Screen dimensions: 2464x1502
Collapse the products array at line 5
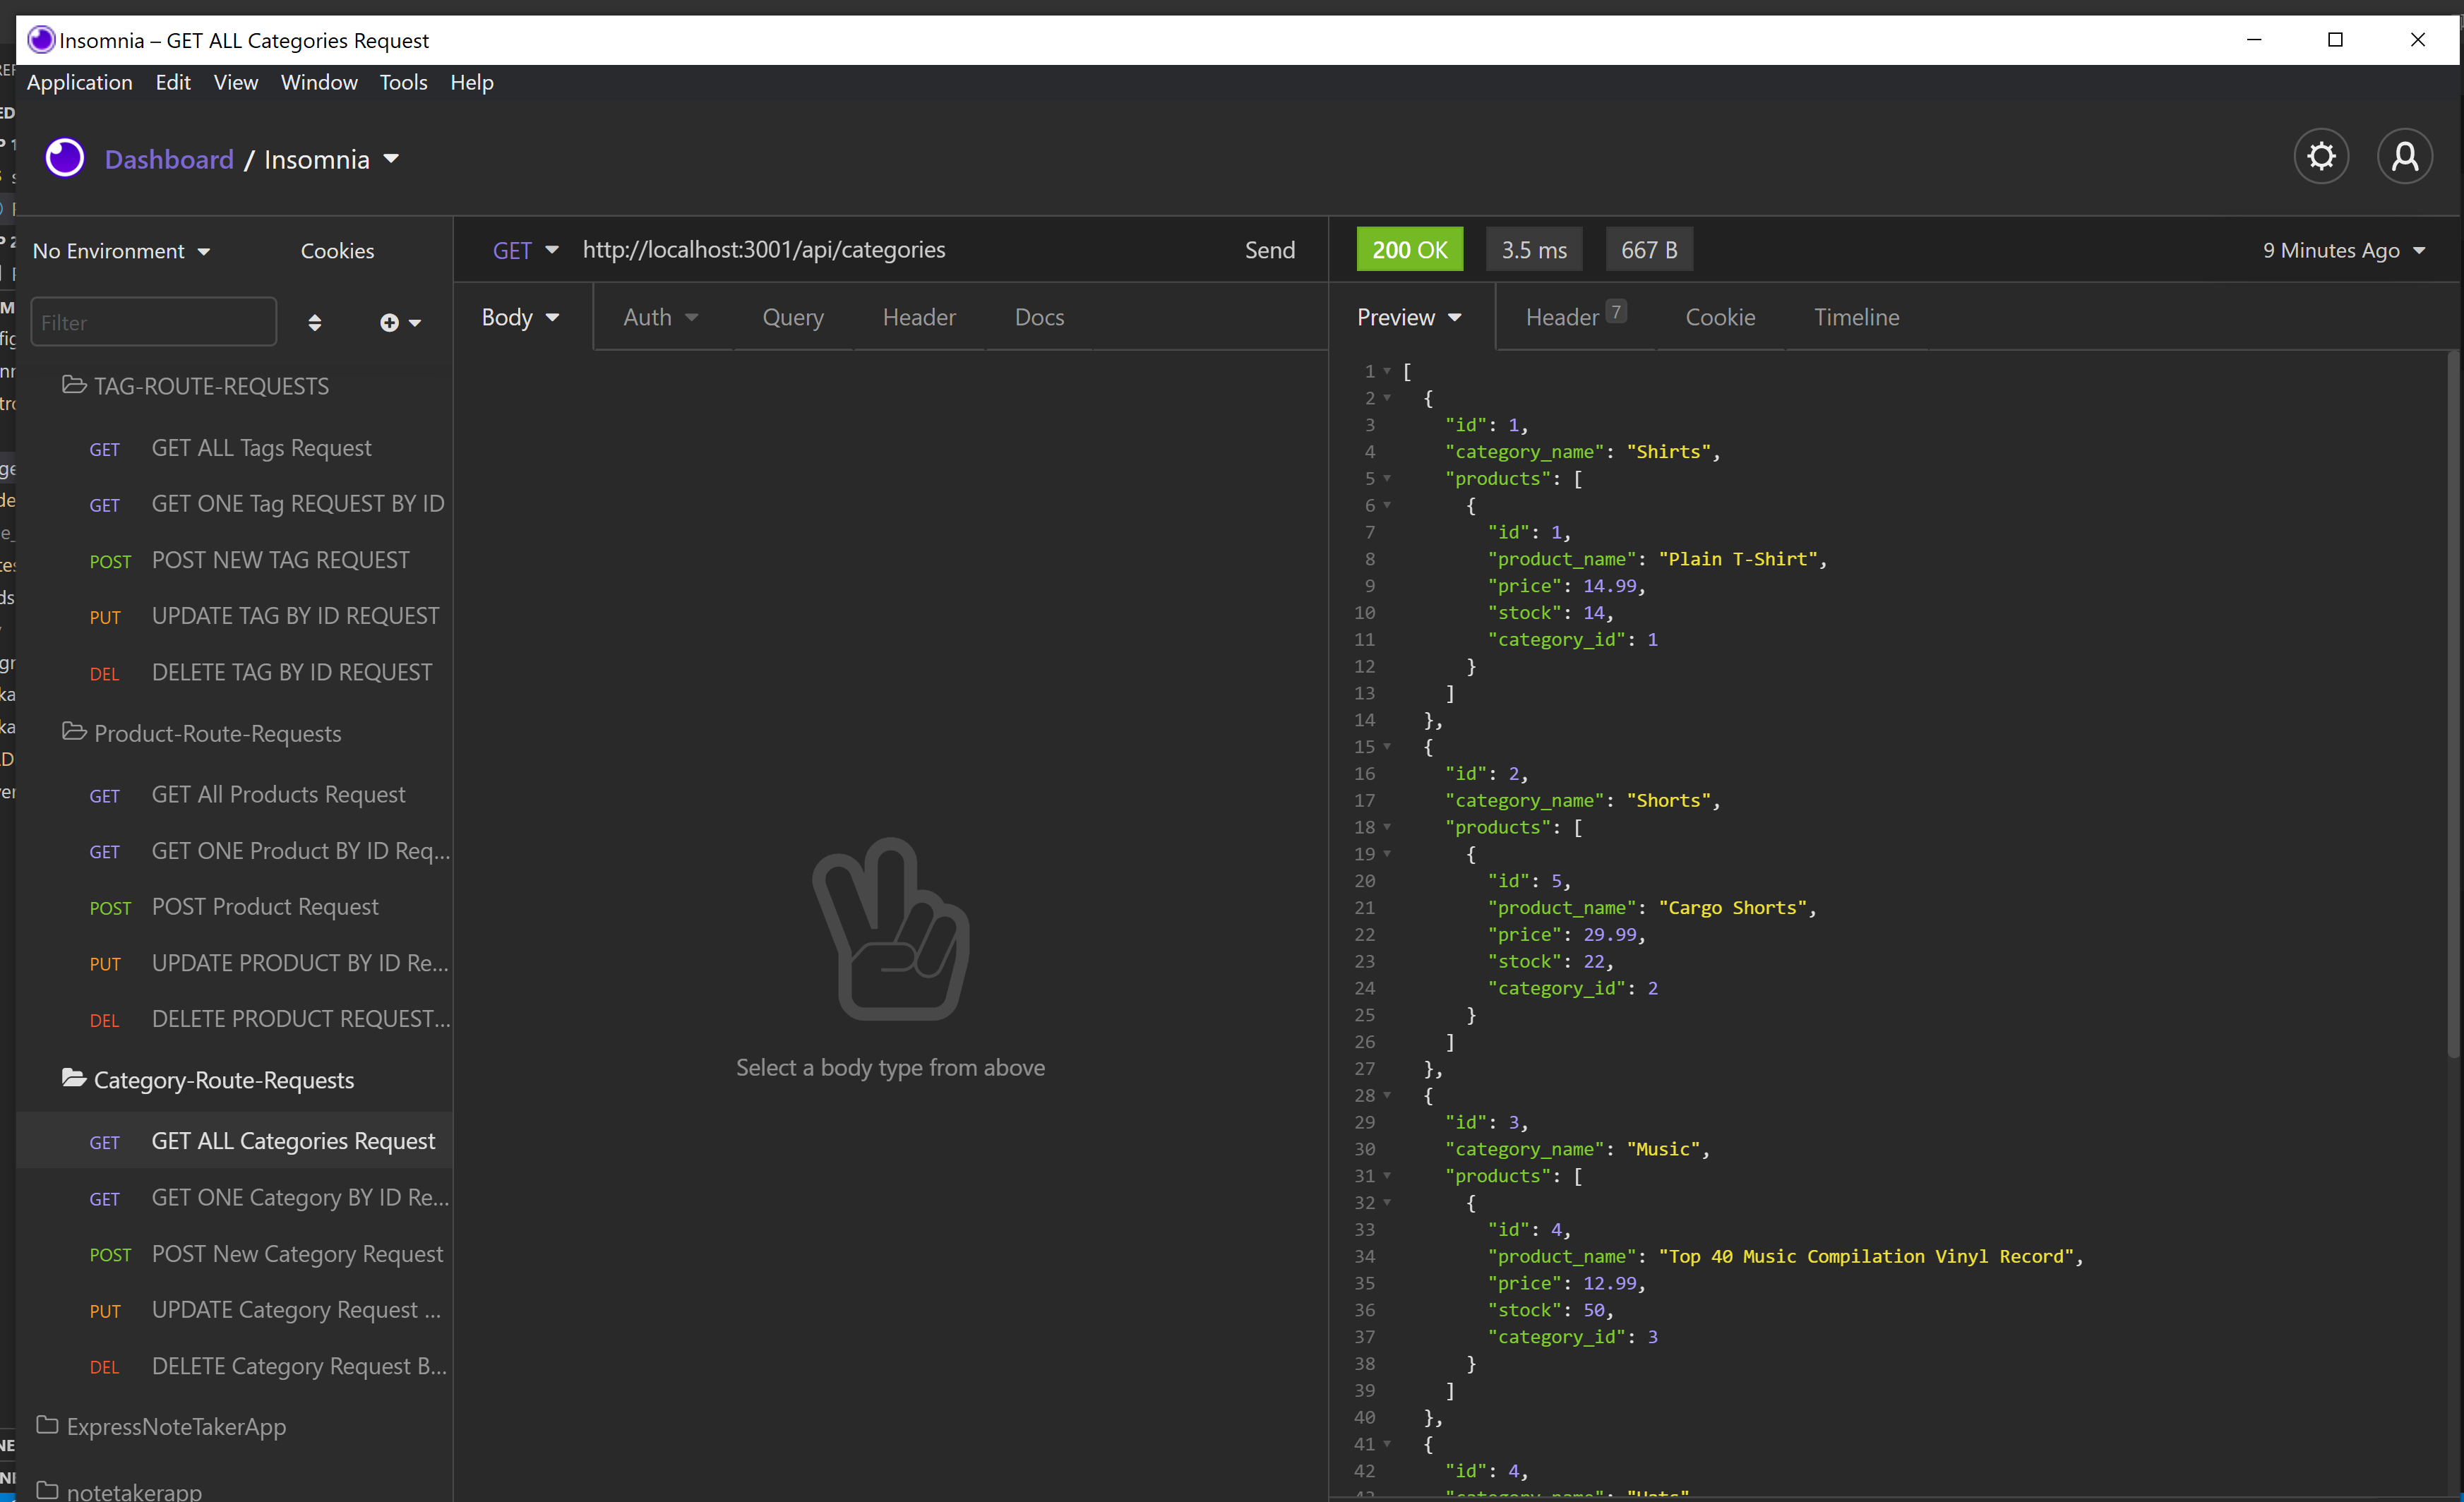pos(1387,478)
